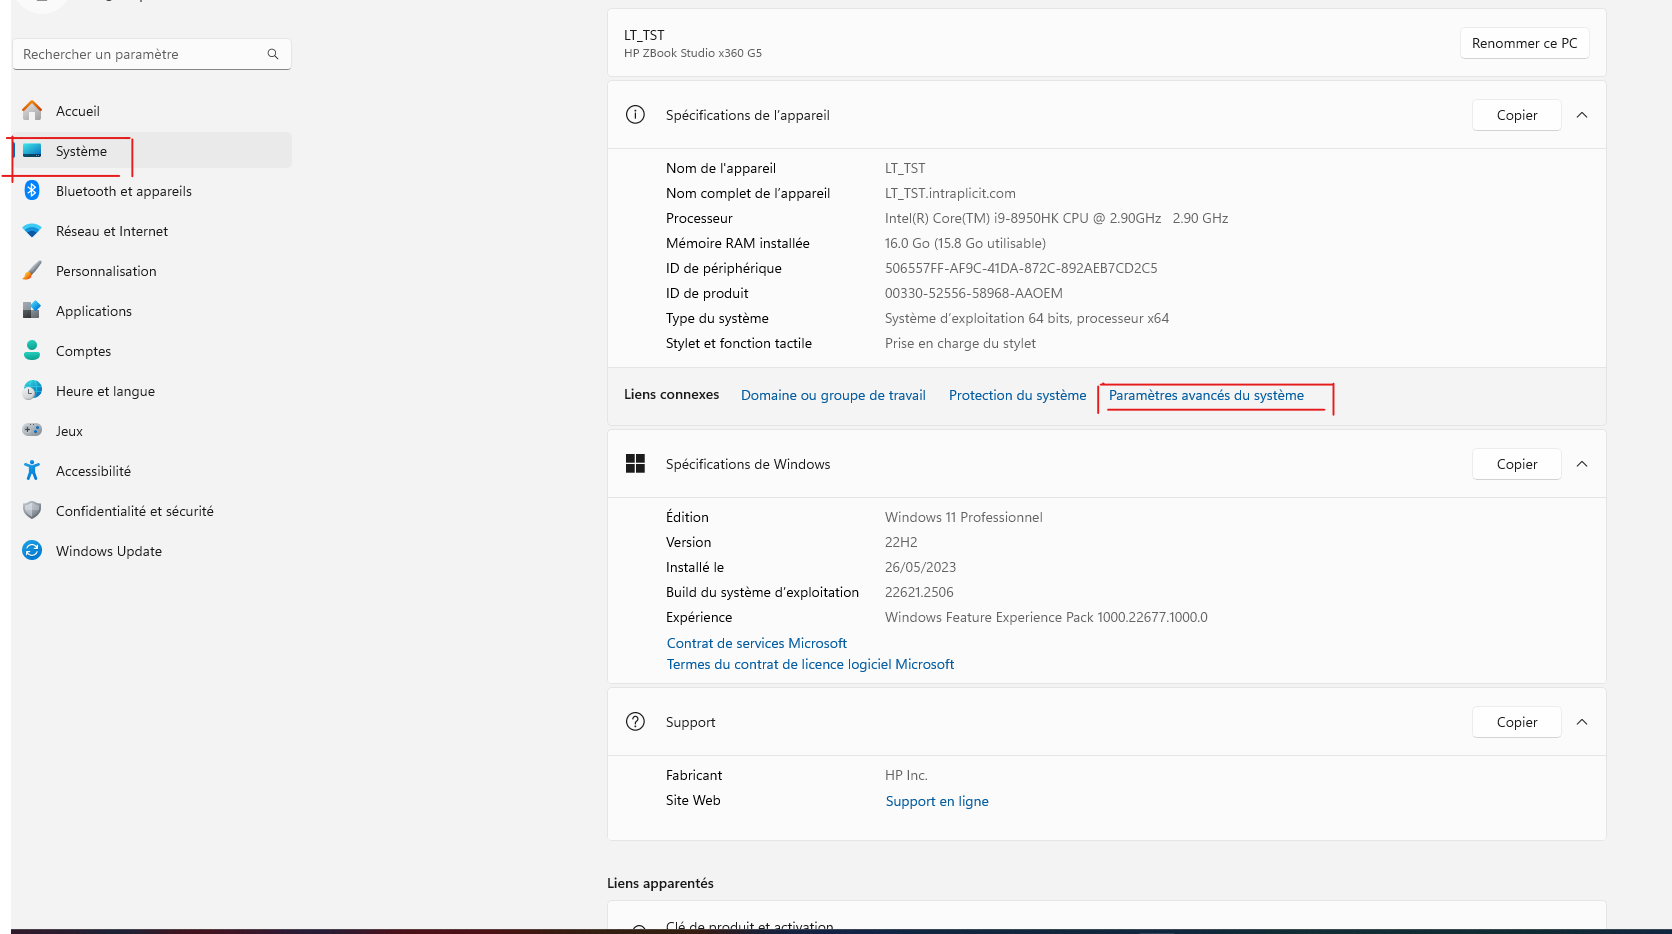
Task: Open the Support en ligne link
Action: 936,800
